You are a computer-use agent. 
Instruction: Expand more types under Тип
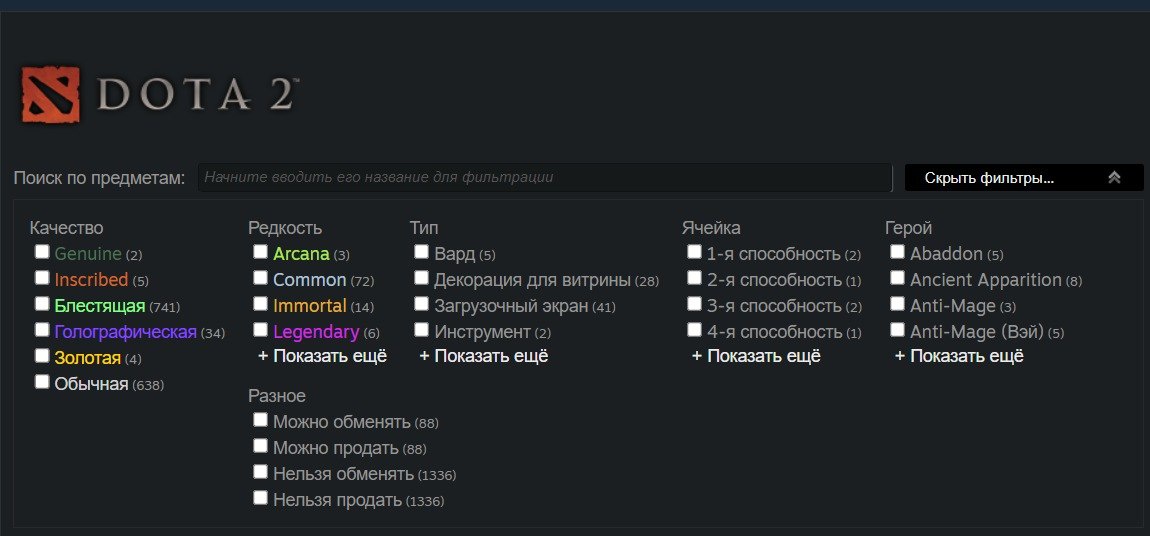click(483, 356)
